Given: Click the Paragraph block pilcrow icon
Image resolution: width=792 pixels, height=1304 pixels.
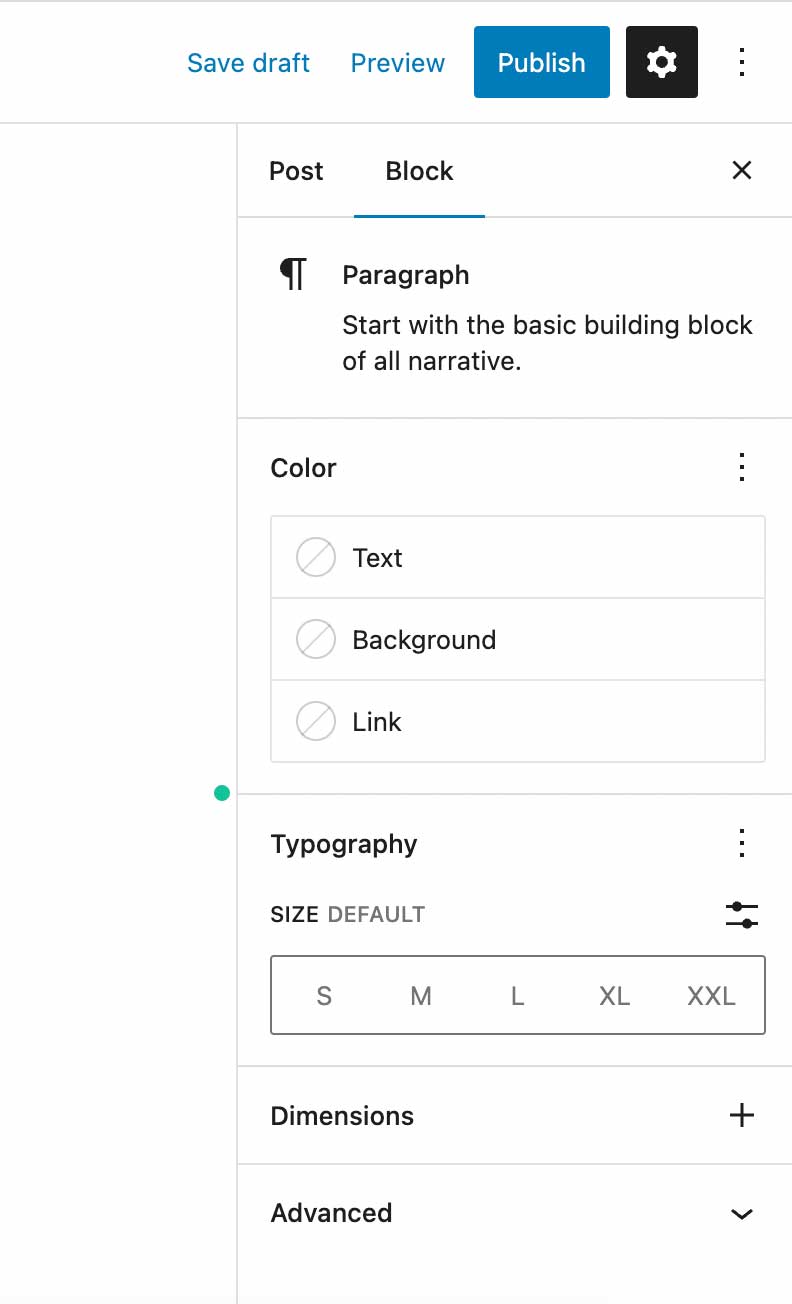Looking at the screenshot, I should point(293,273).
